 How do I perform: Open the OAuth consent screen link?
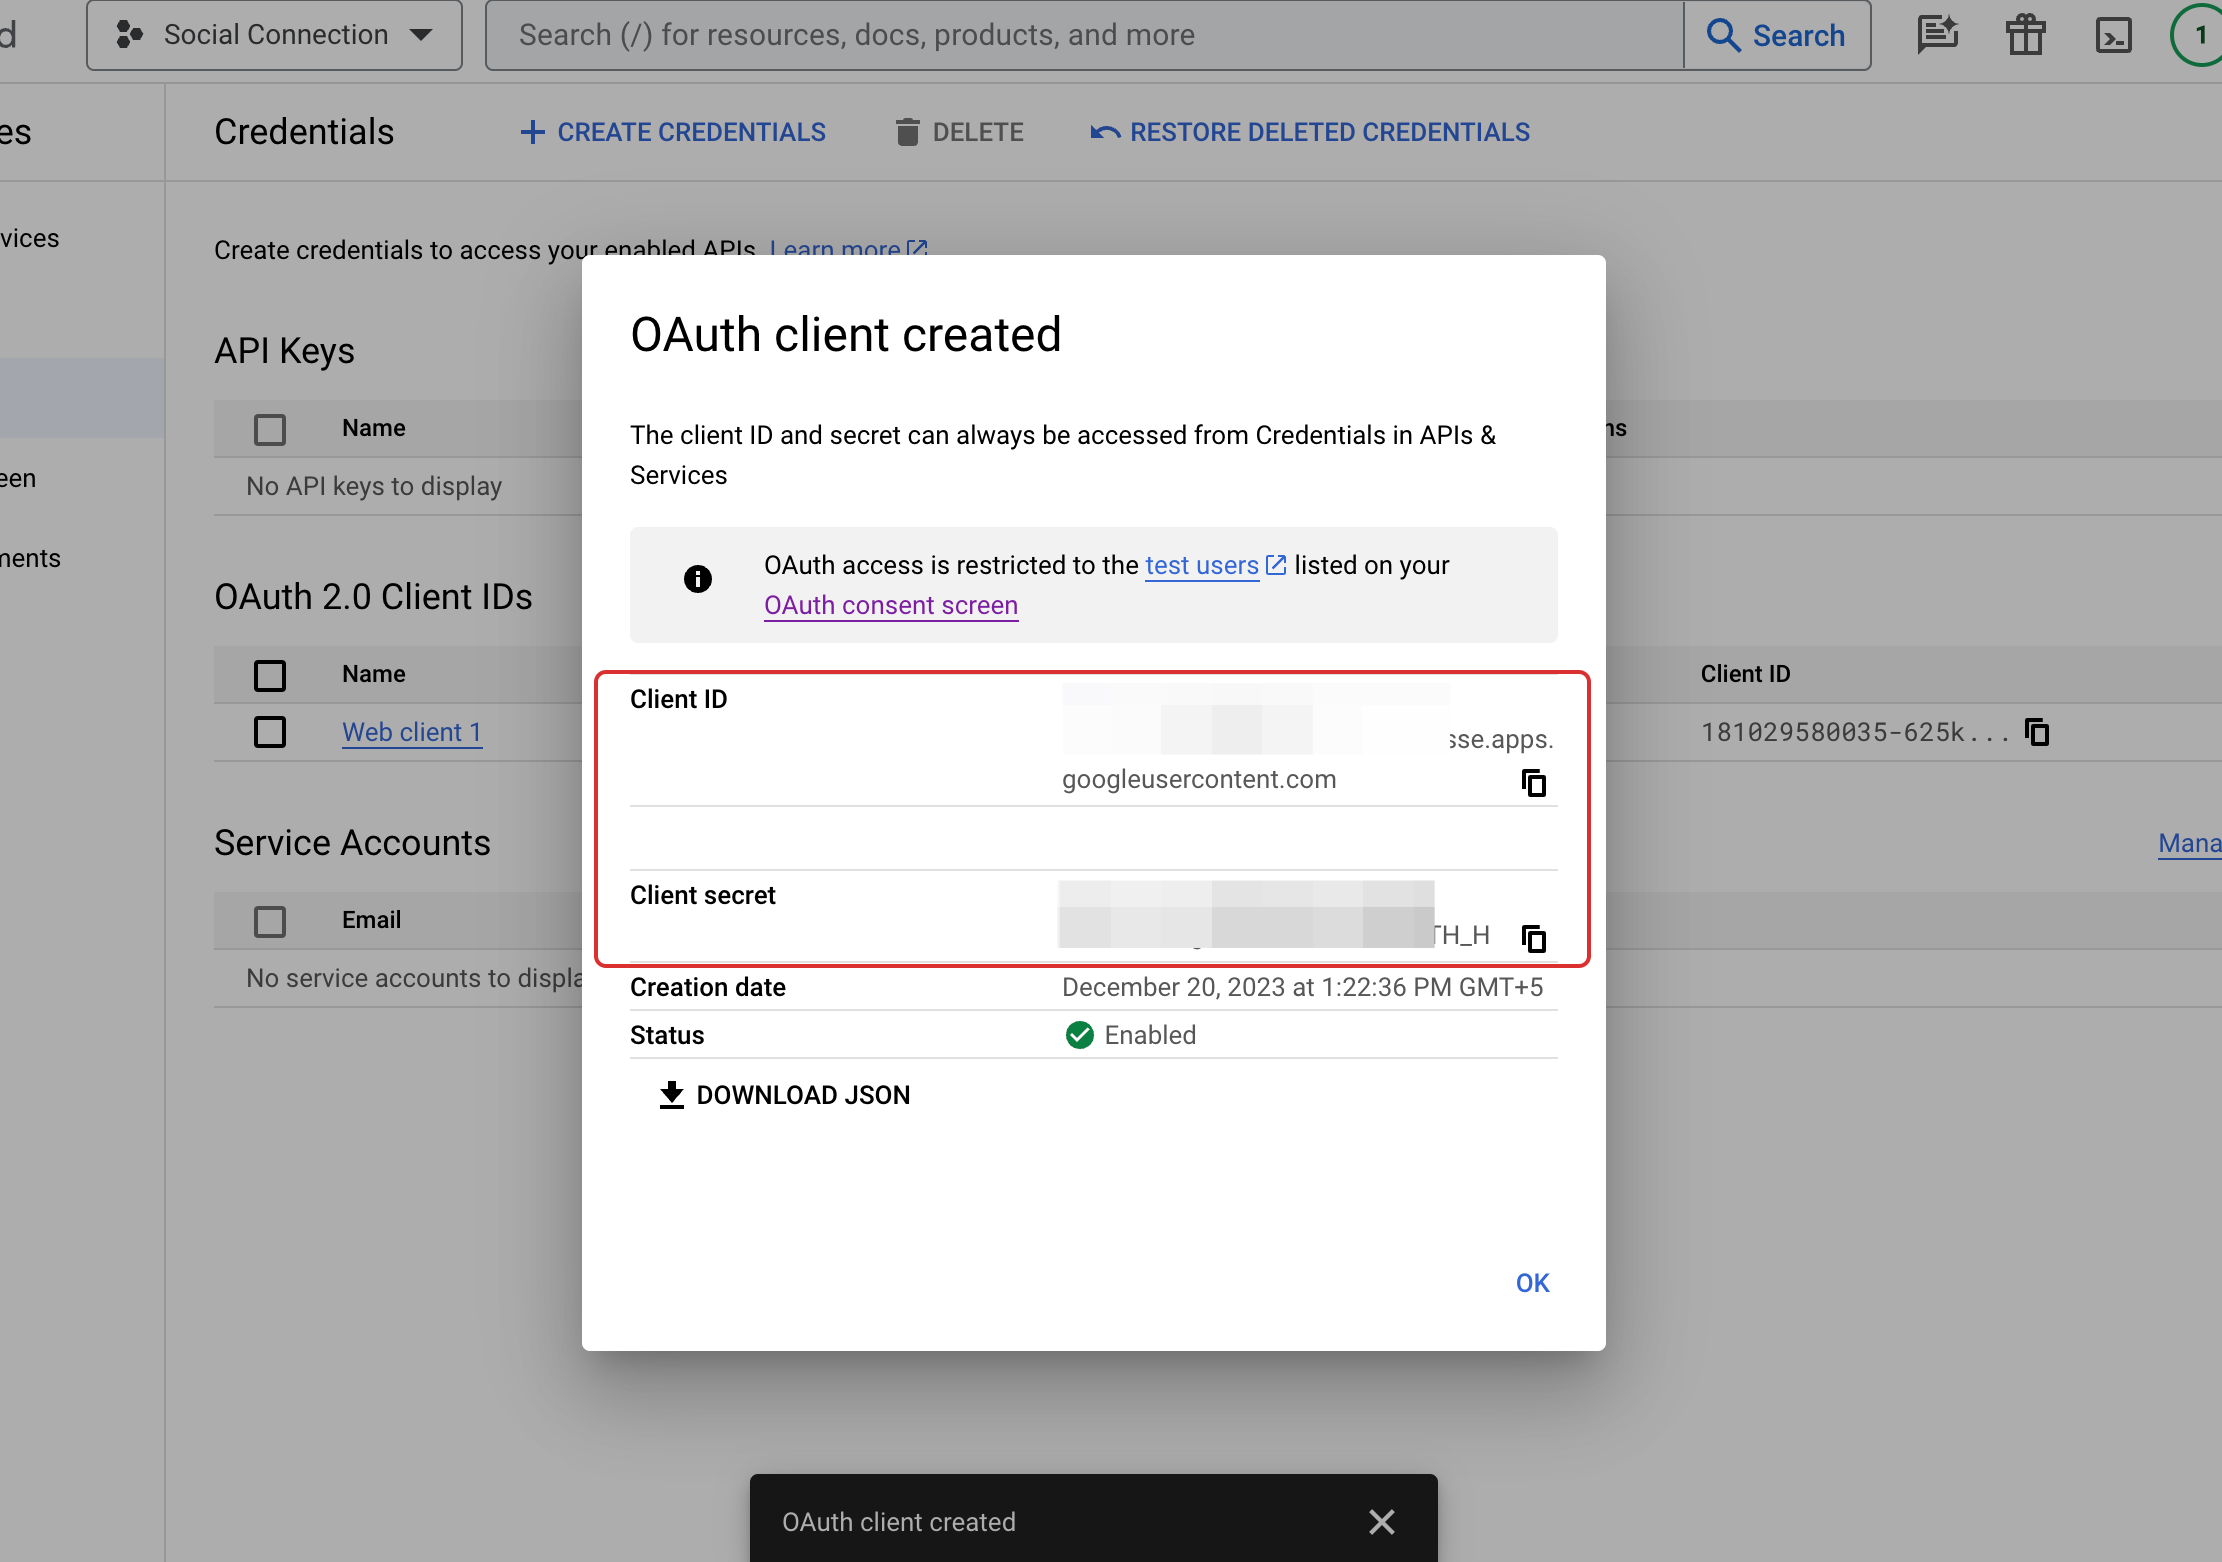pos(891,605)
